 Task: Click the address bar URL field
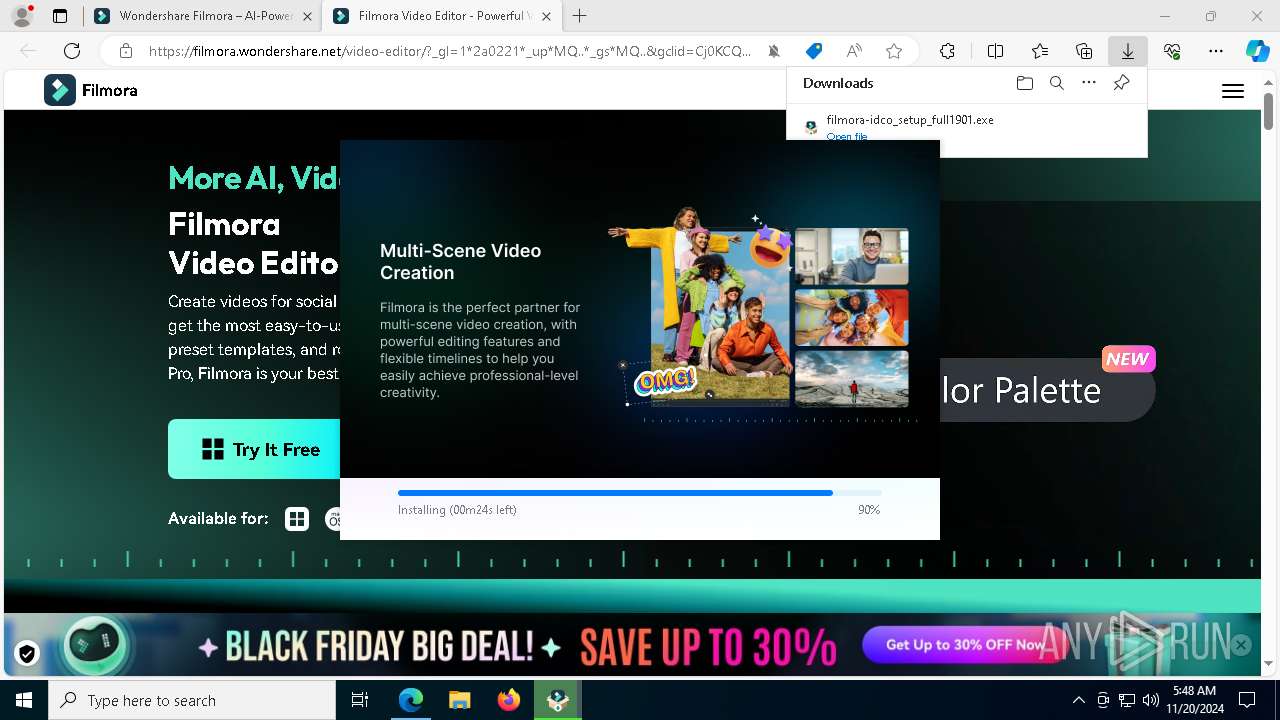[450, 51]
